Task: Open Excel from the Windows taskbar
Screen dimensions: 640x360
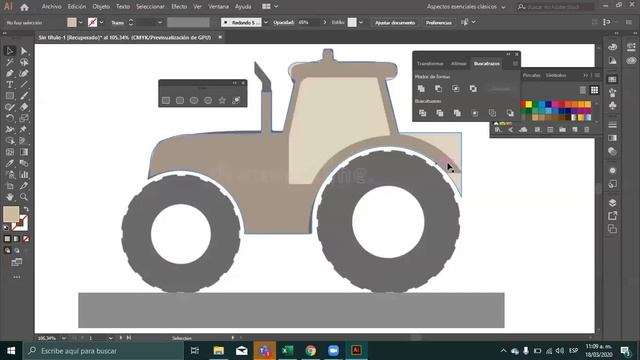Action: click(288, 351)
